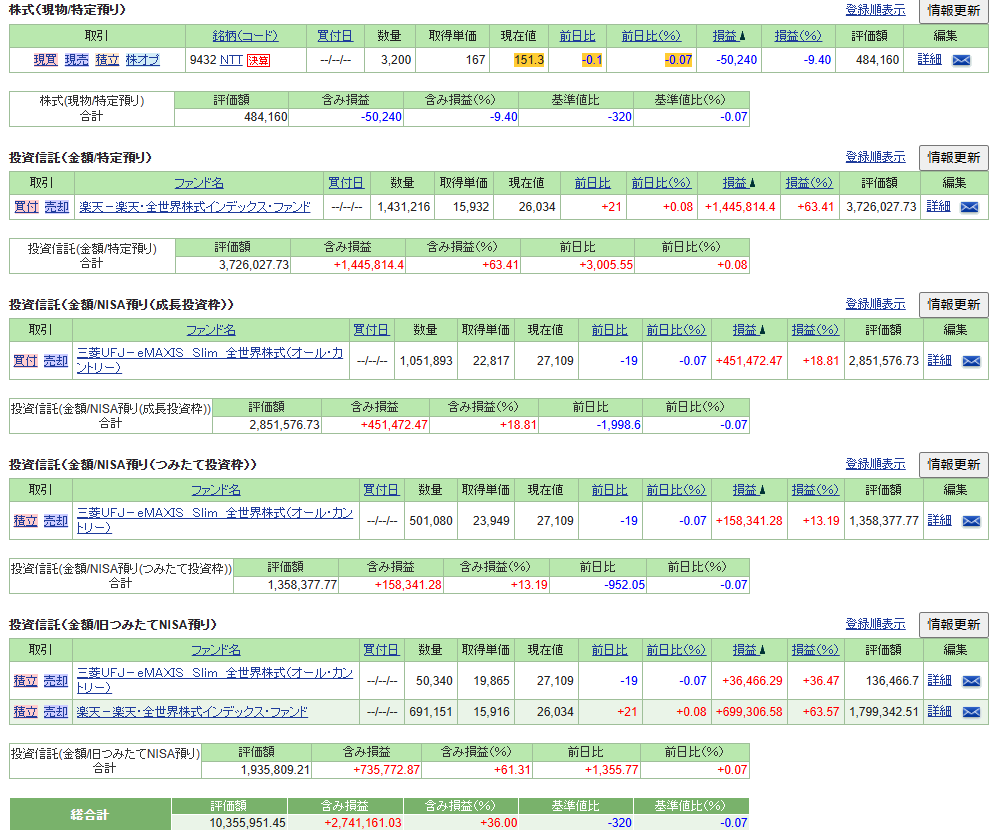Open 詳細 link in the NTT row
The height and width of the screenshot is (830, 1006).
click(930, 60)
